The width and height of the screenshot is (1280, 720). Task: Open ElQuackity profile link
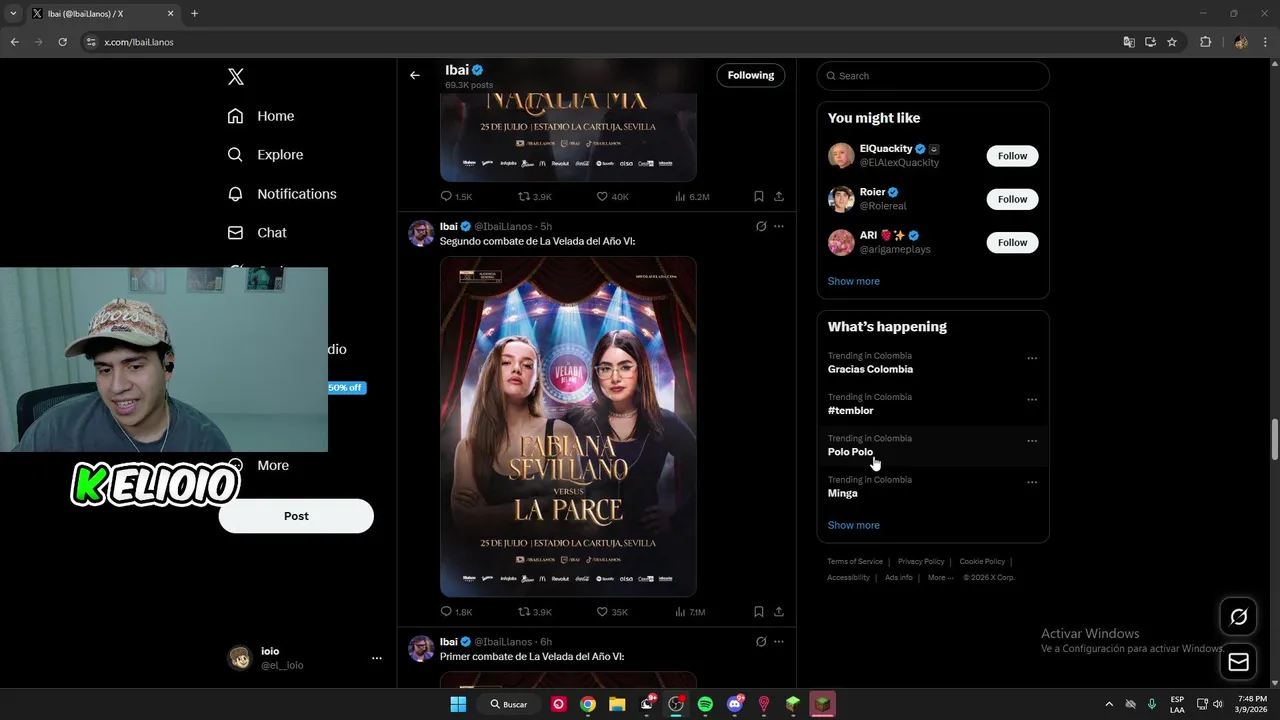click(886, 149)
